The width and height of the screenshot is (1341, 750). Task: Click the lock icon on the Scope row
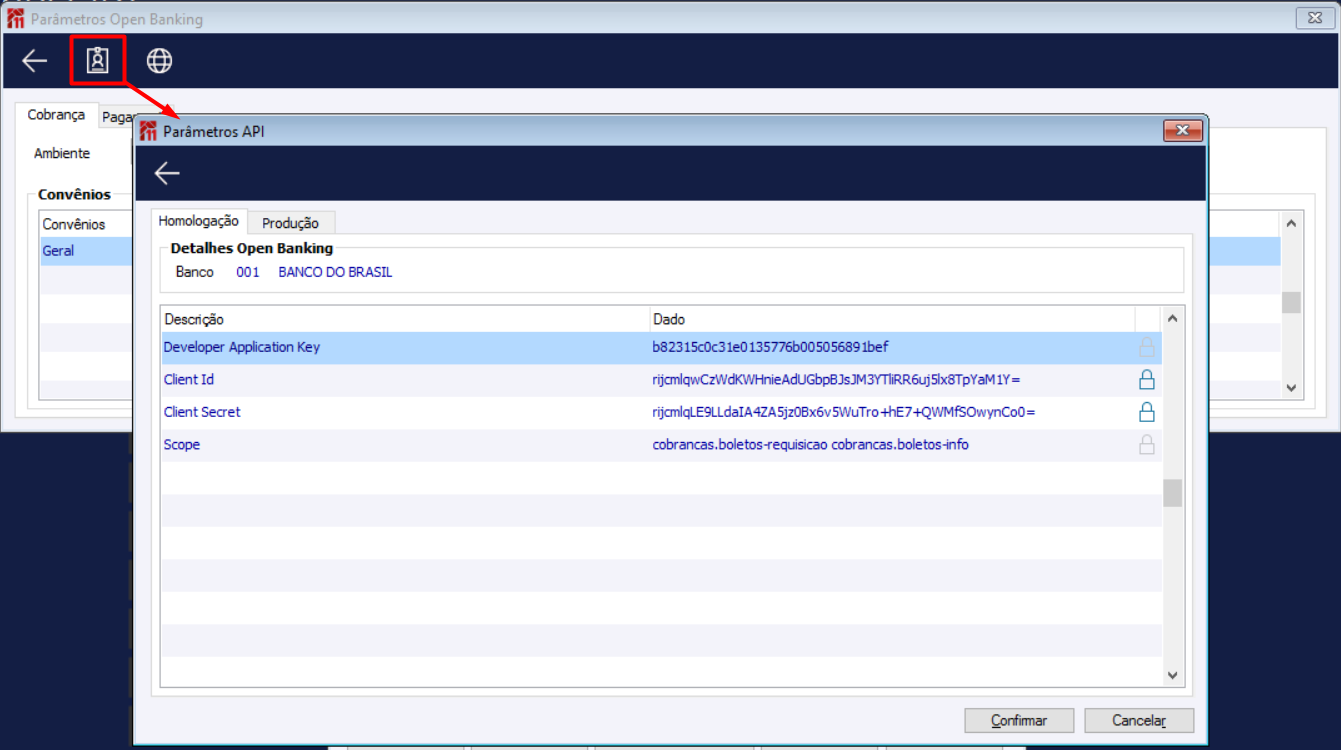[1147, 445]
